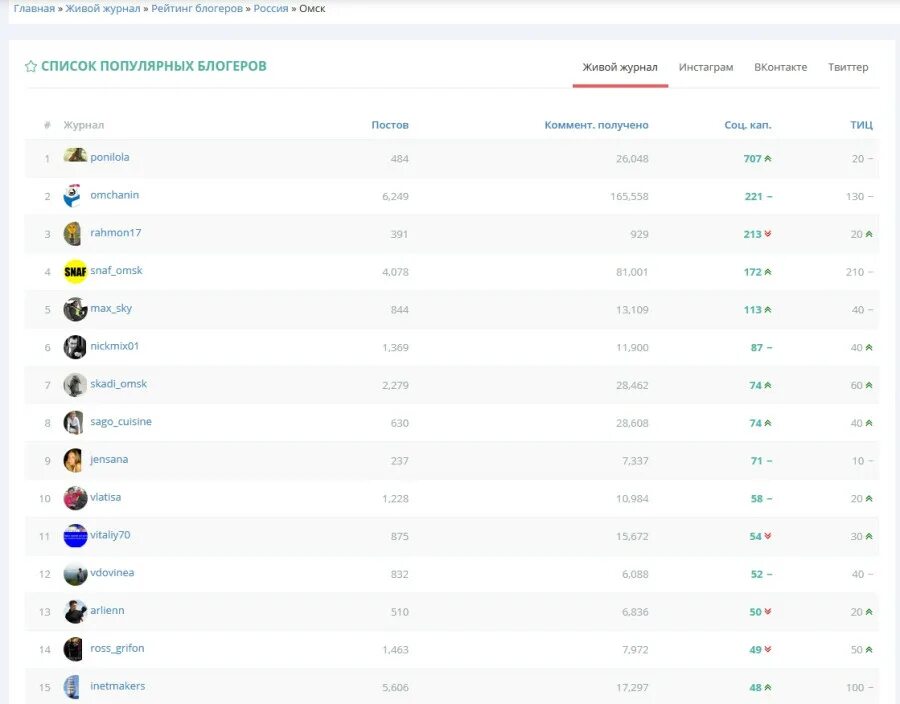Open vitaliy70's journal link
Viewport: 900px width, 704px height.
tap(110, 535)
